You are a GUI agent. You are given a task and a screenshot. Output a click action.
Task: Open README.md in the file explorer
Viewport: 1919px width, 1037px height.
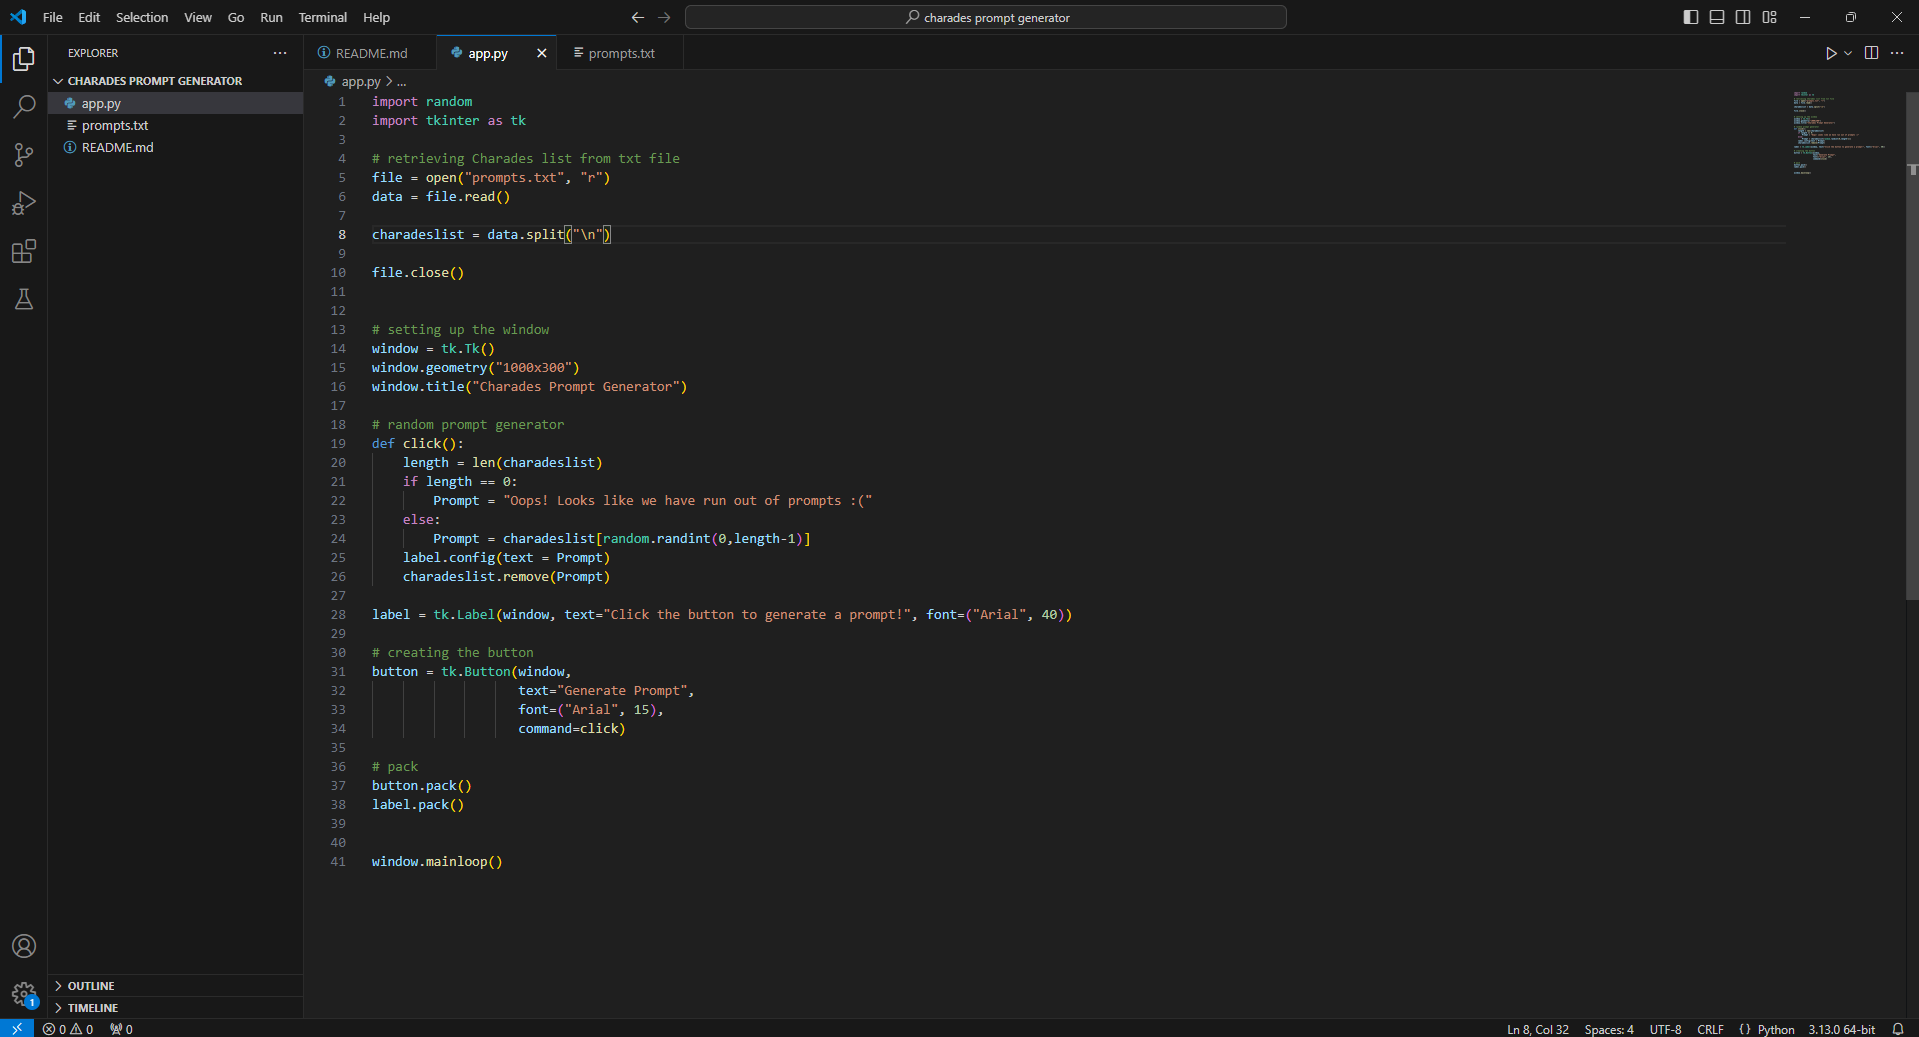(176, 147)
